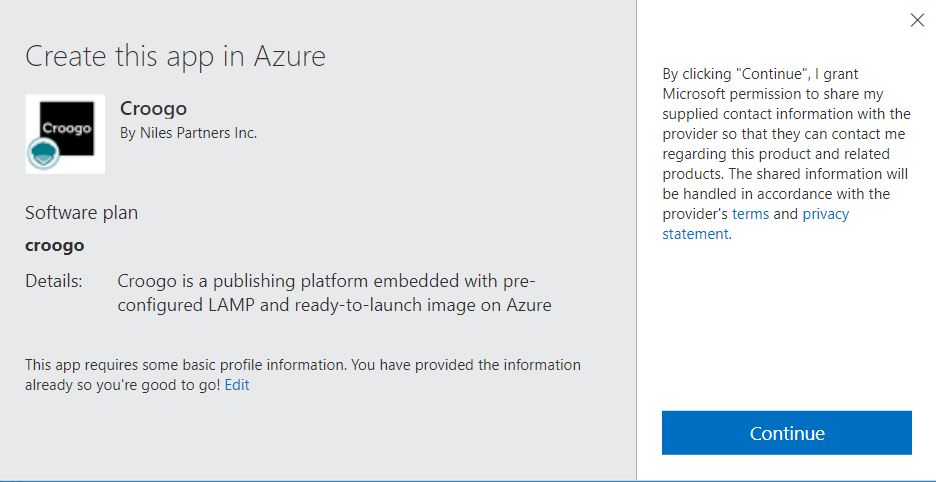Click the white 'Croogo' wordmark inside logo
936x482 pixels.
(67, 129)
